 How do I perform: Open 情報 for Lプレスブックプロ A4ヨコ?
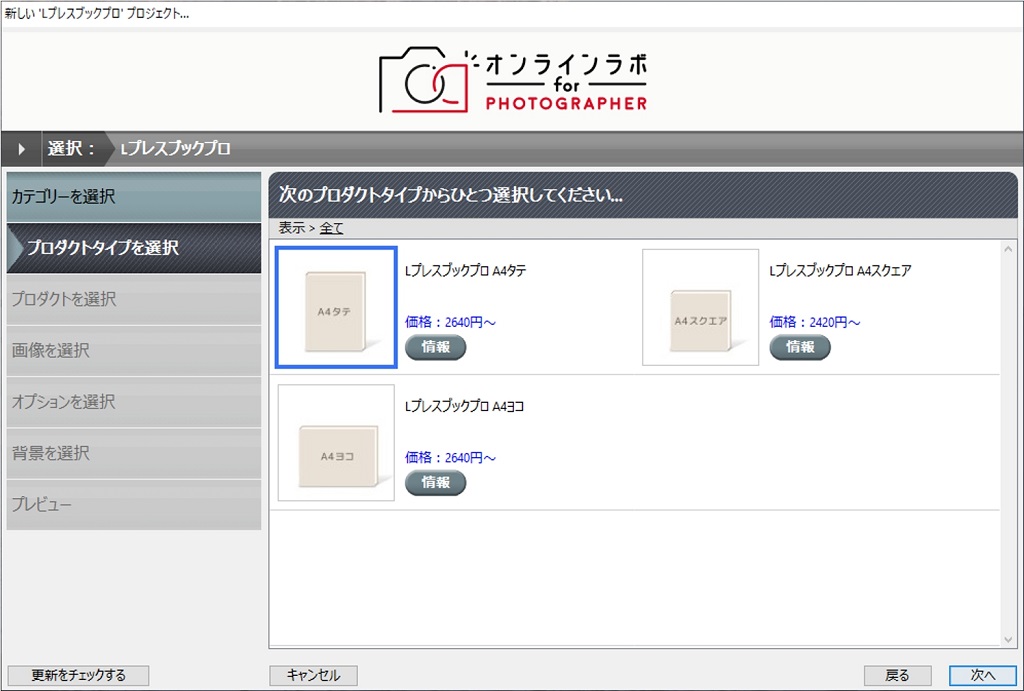coord(435,483)
